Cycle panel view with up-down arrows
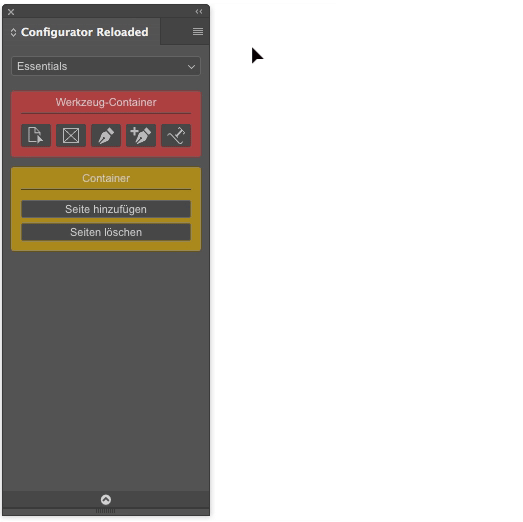523x522 pixels. tap(13, 32)
